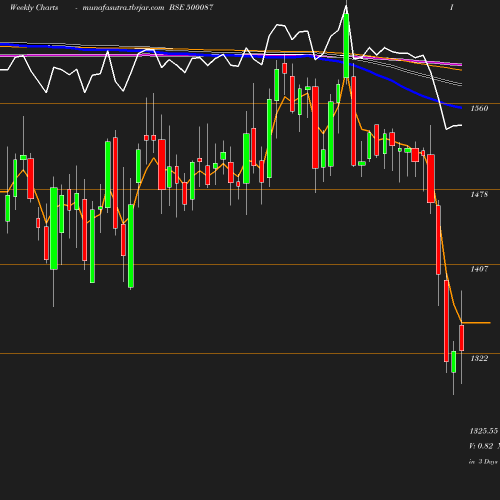Click the munafasutra.tbrjar.com watermark text
500x500 pixels.
tap(123, 7)
